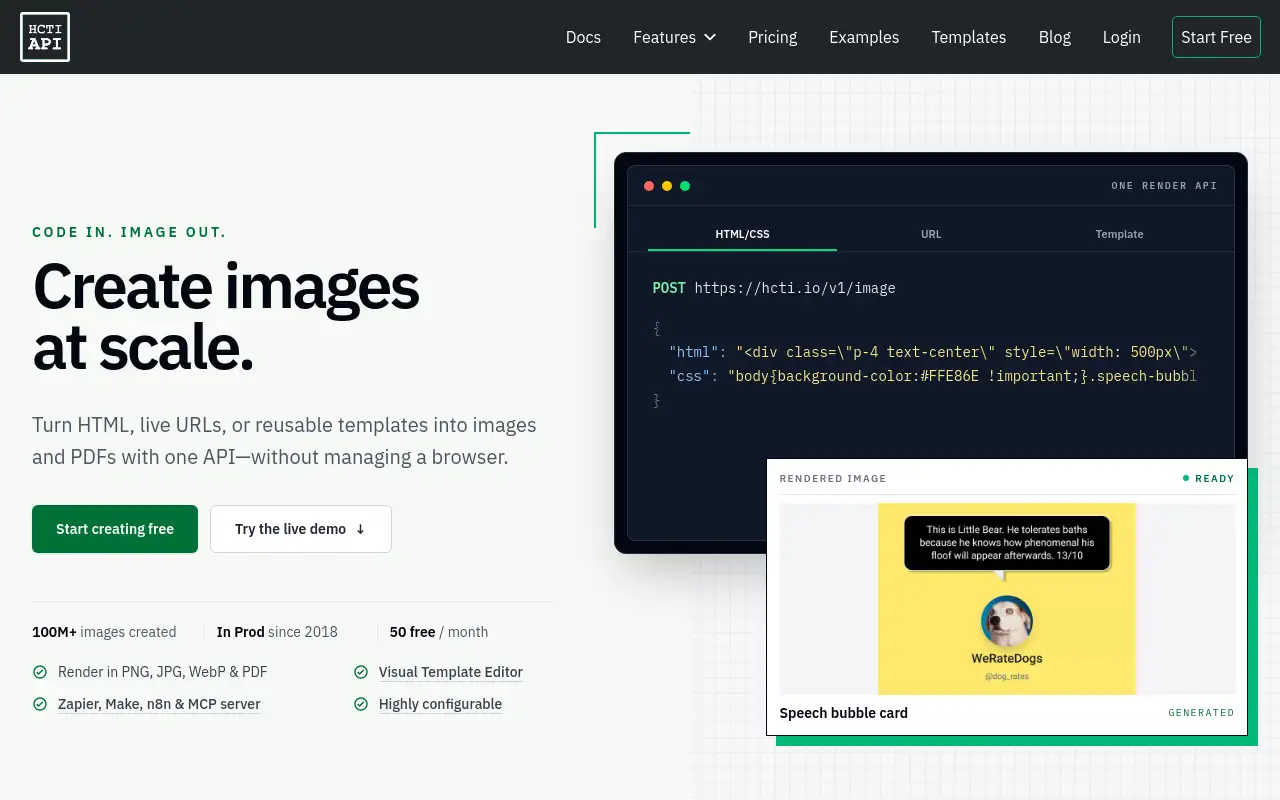Switch to the Template tab
Image resolution: width=1280 pixels, height=800 pixels.
point(1119,234)
